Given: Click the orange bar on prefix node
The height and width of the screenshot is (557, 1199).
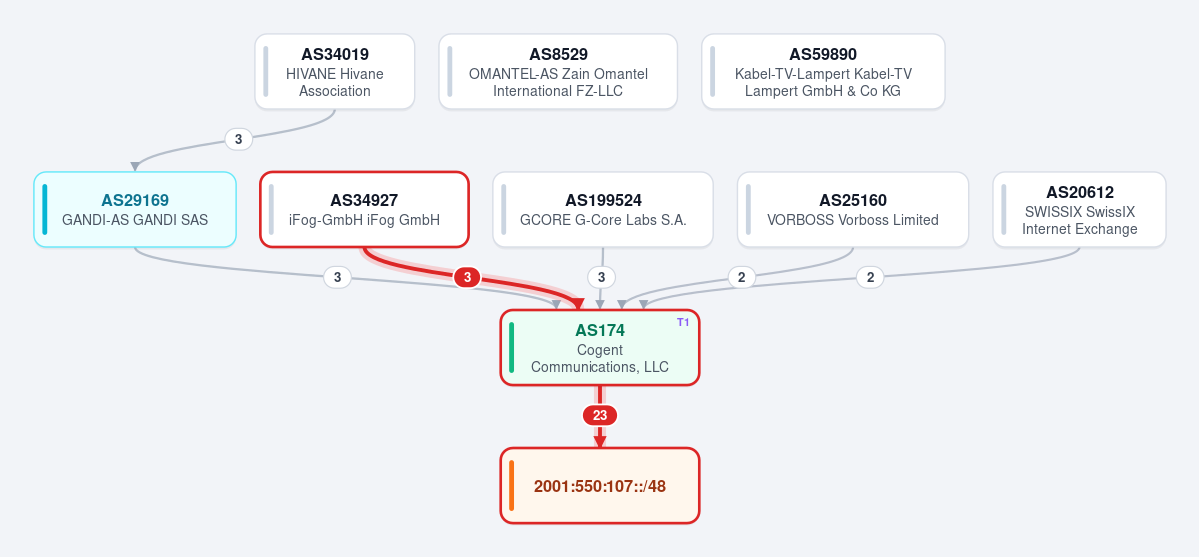Looking at the screenshot, I should [512, 486].
